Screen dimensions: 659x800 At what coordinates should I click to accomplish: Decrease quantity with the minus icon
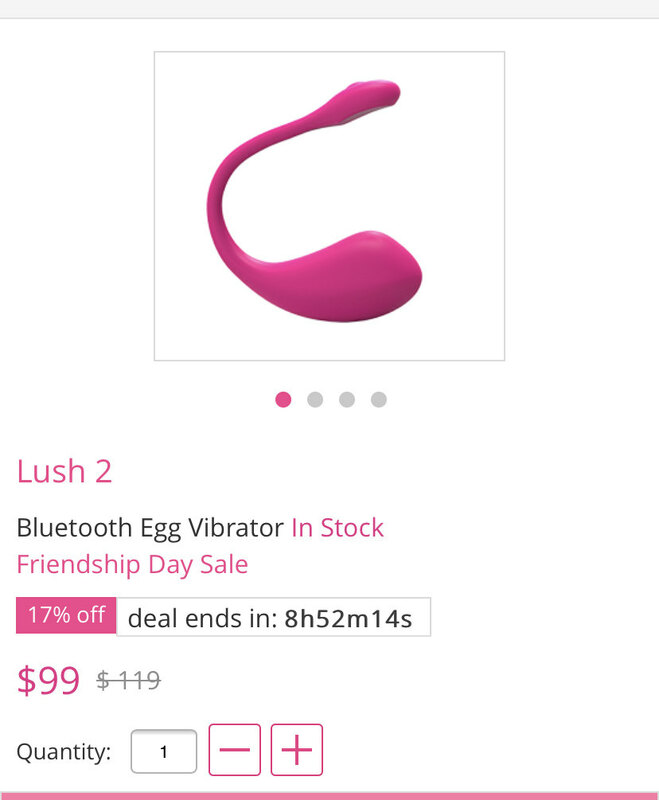235,749
